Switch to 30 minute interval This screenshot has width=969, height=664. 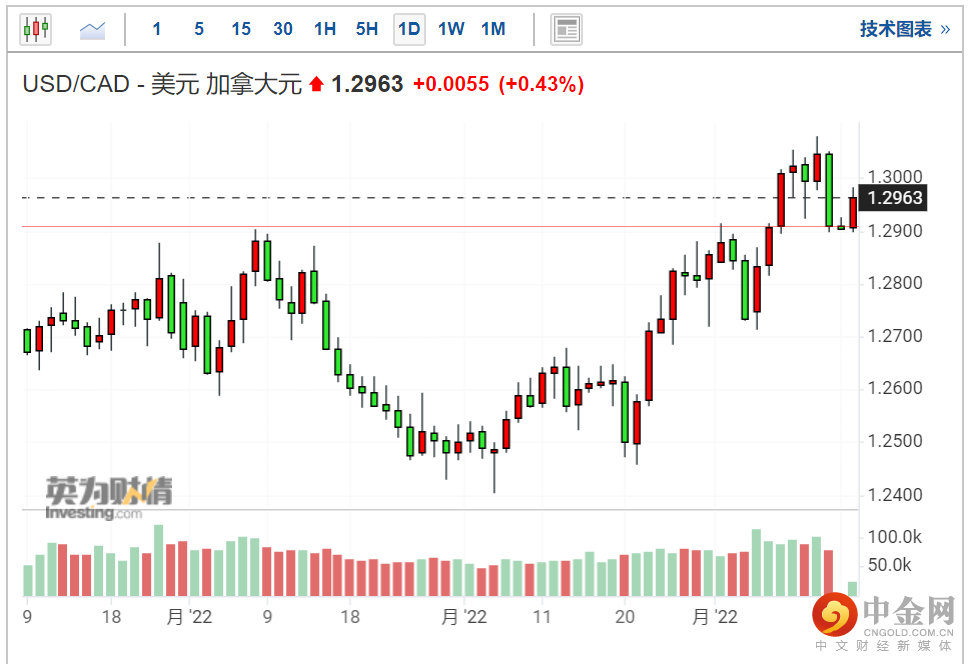click(283, 29)
